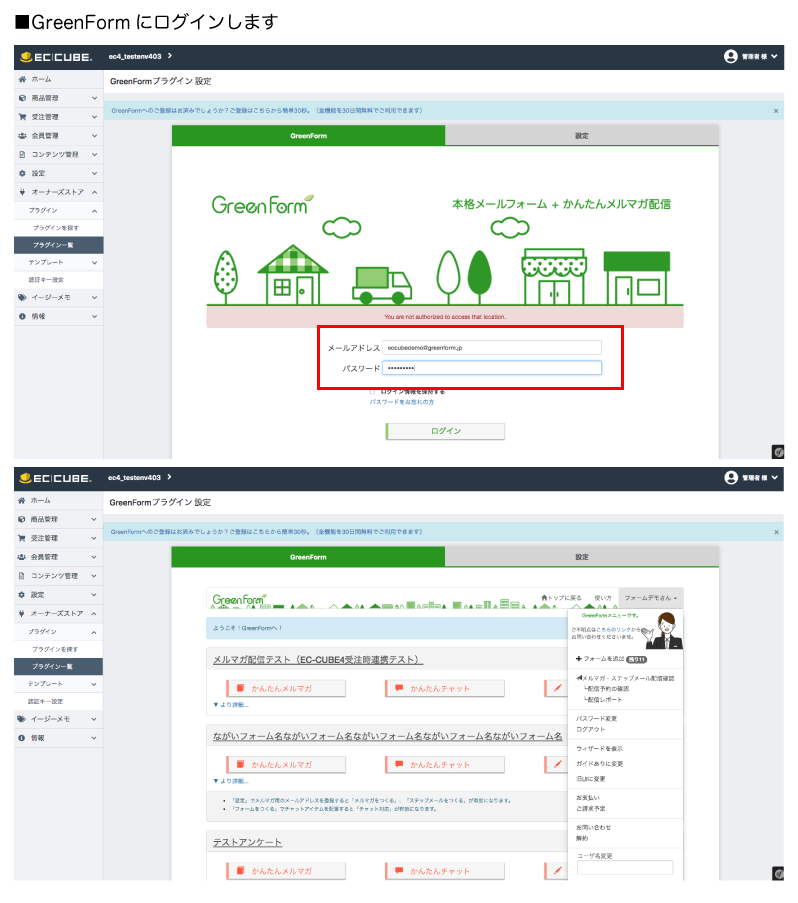
Task: Open the 管理者様 dropdown arrow in the upper screenshot
Action: (774, 56)
